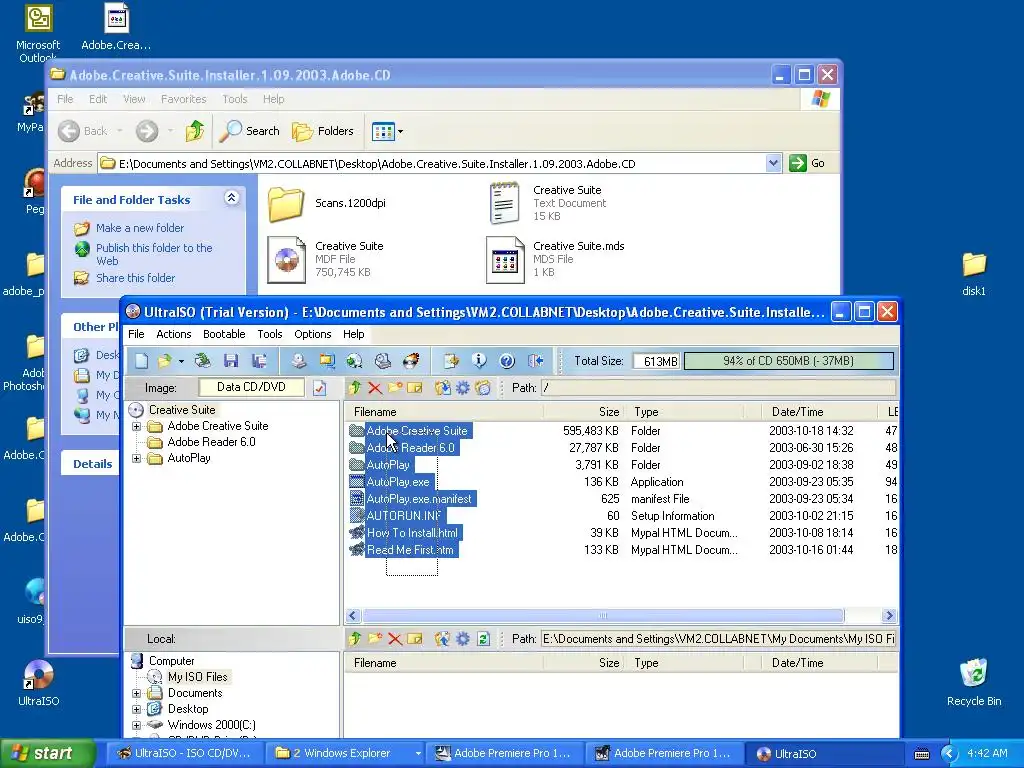Expand the AutoPlay tree node
This screenshot has height=768, width=1024.
(x=136, y=458)
